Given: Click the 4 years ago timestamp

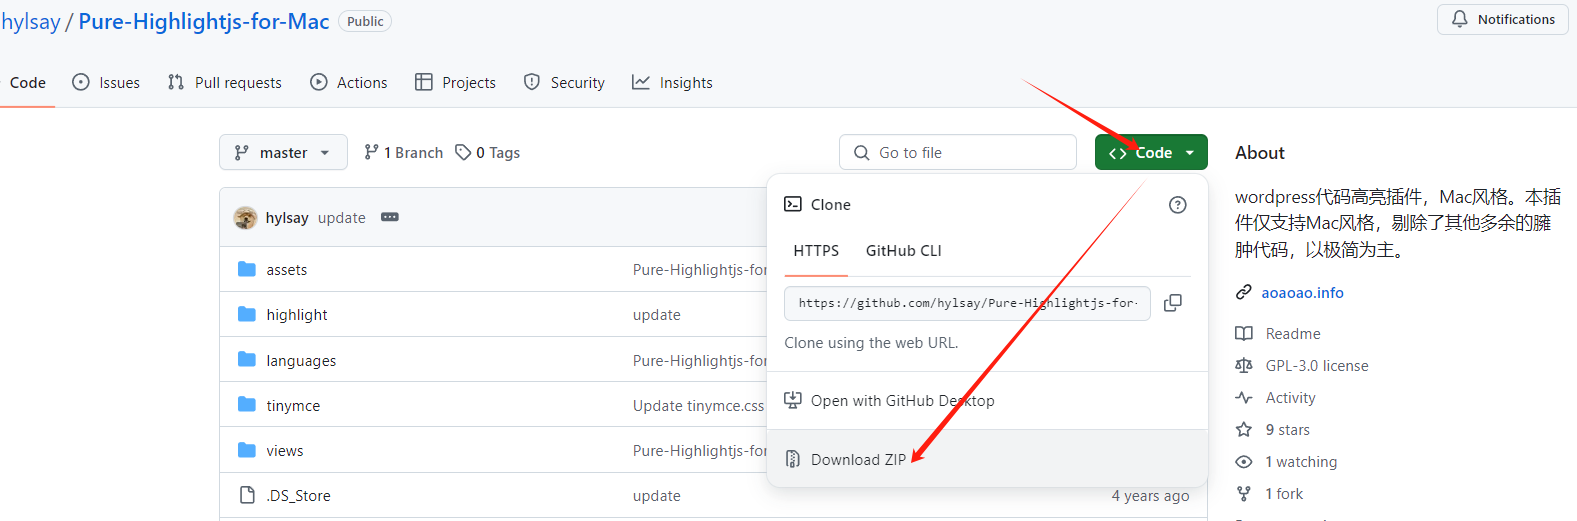Looking at the screenshot, I should pos(1150,496).
